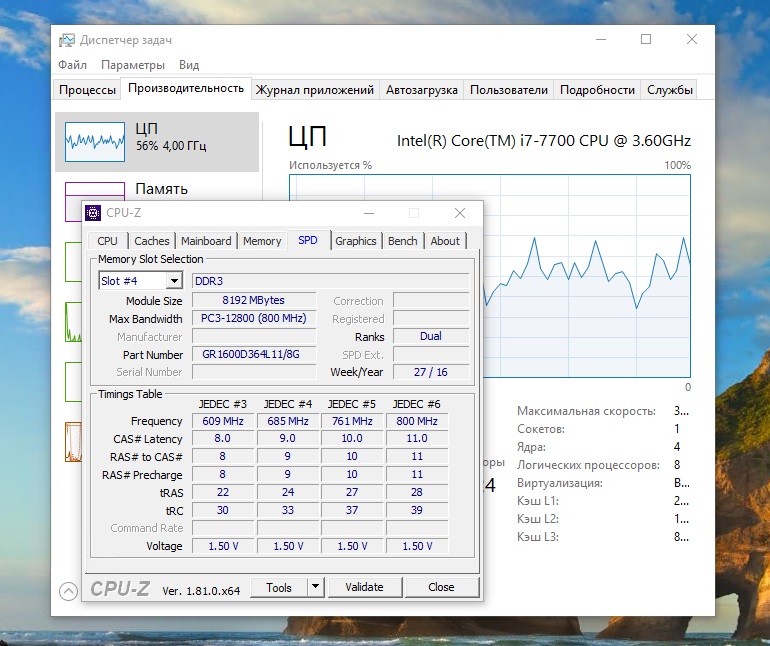Switch to the CPU tab in CPU-Z
This screenshot has height=646, width=770.
click(x=107, y=241)
